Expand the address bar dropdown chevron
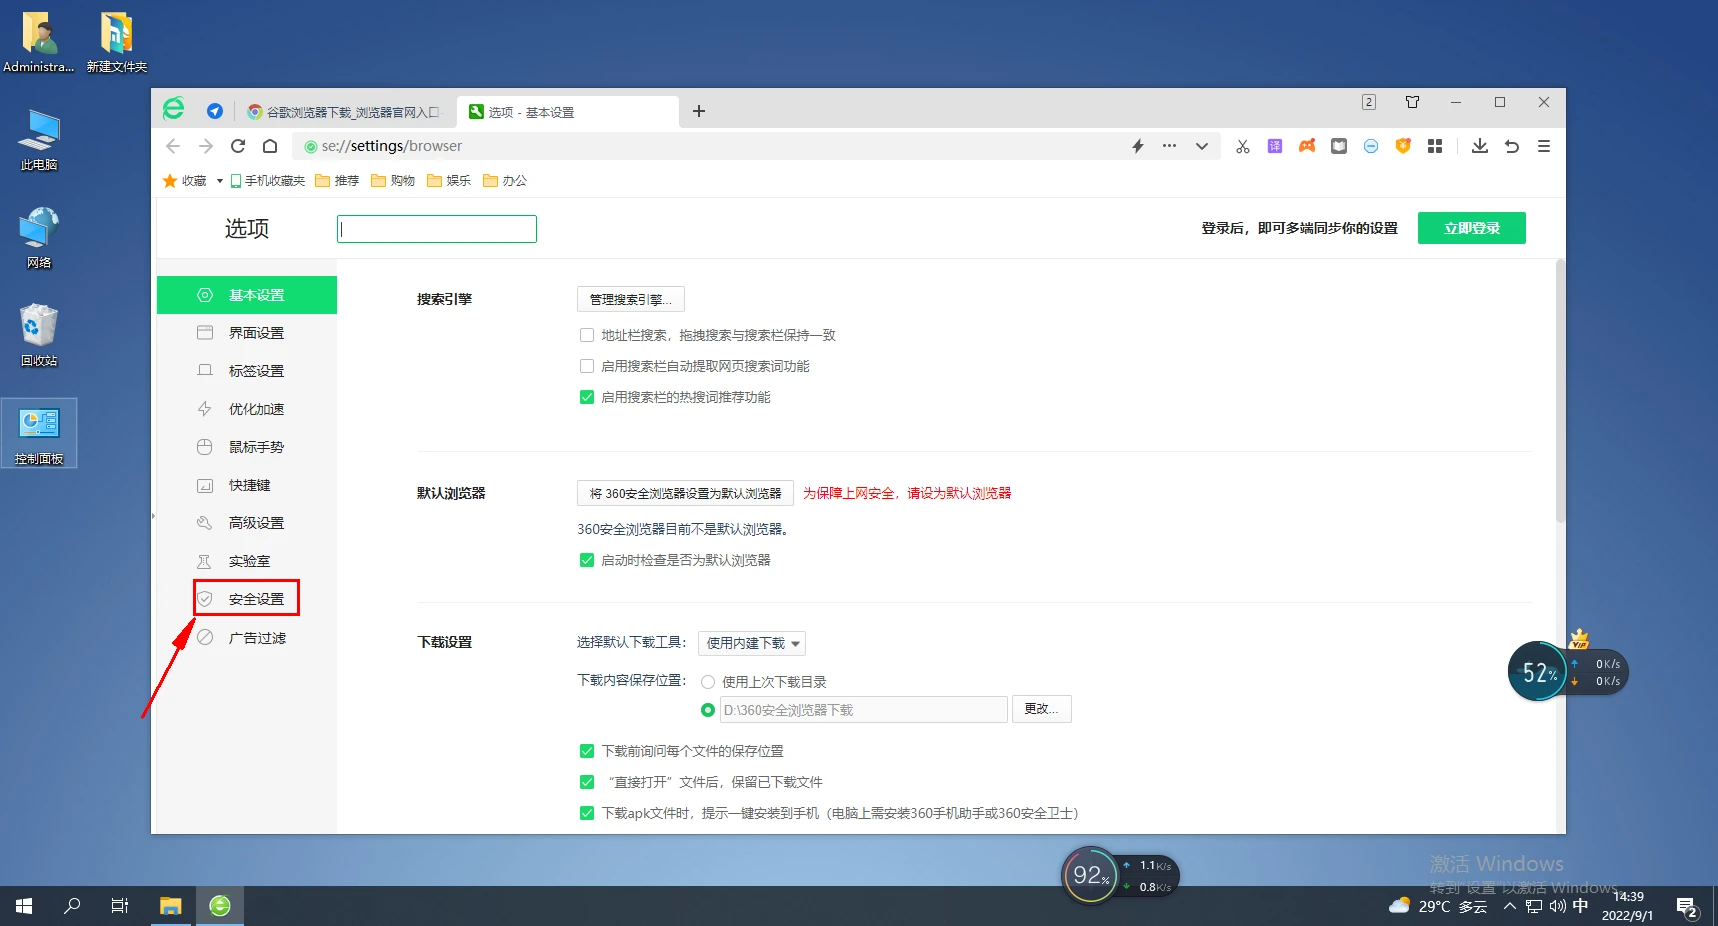Viewport: 1718px width, 926px height. pos(1202,146)
